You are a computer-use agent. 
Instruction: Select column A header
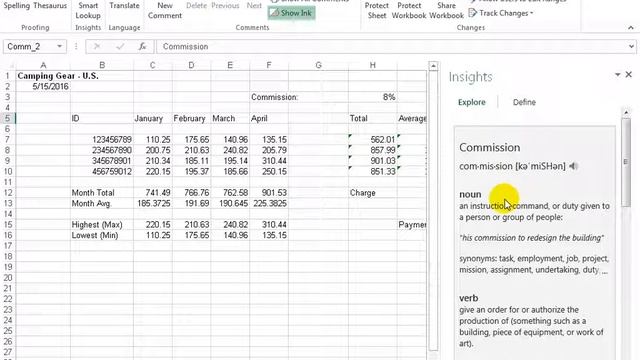(43, 65)
